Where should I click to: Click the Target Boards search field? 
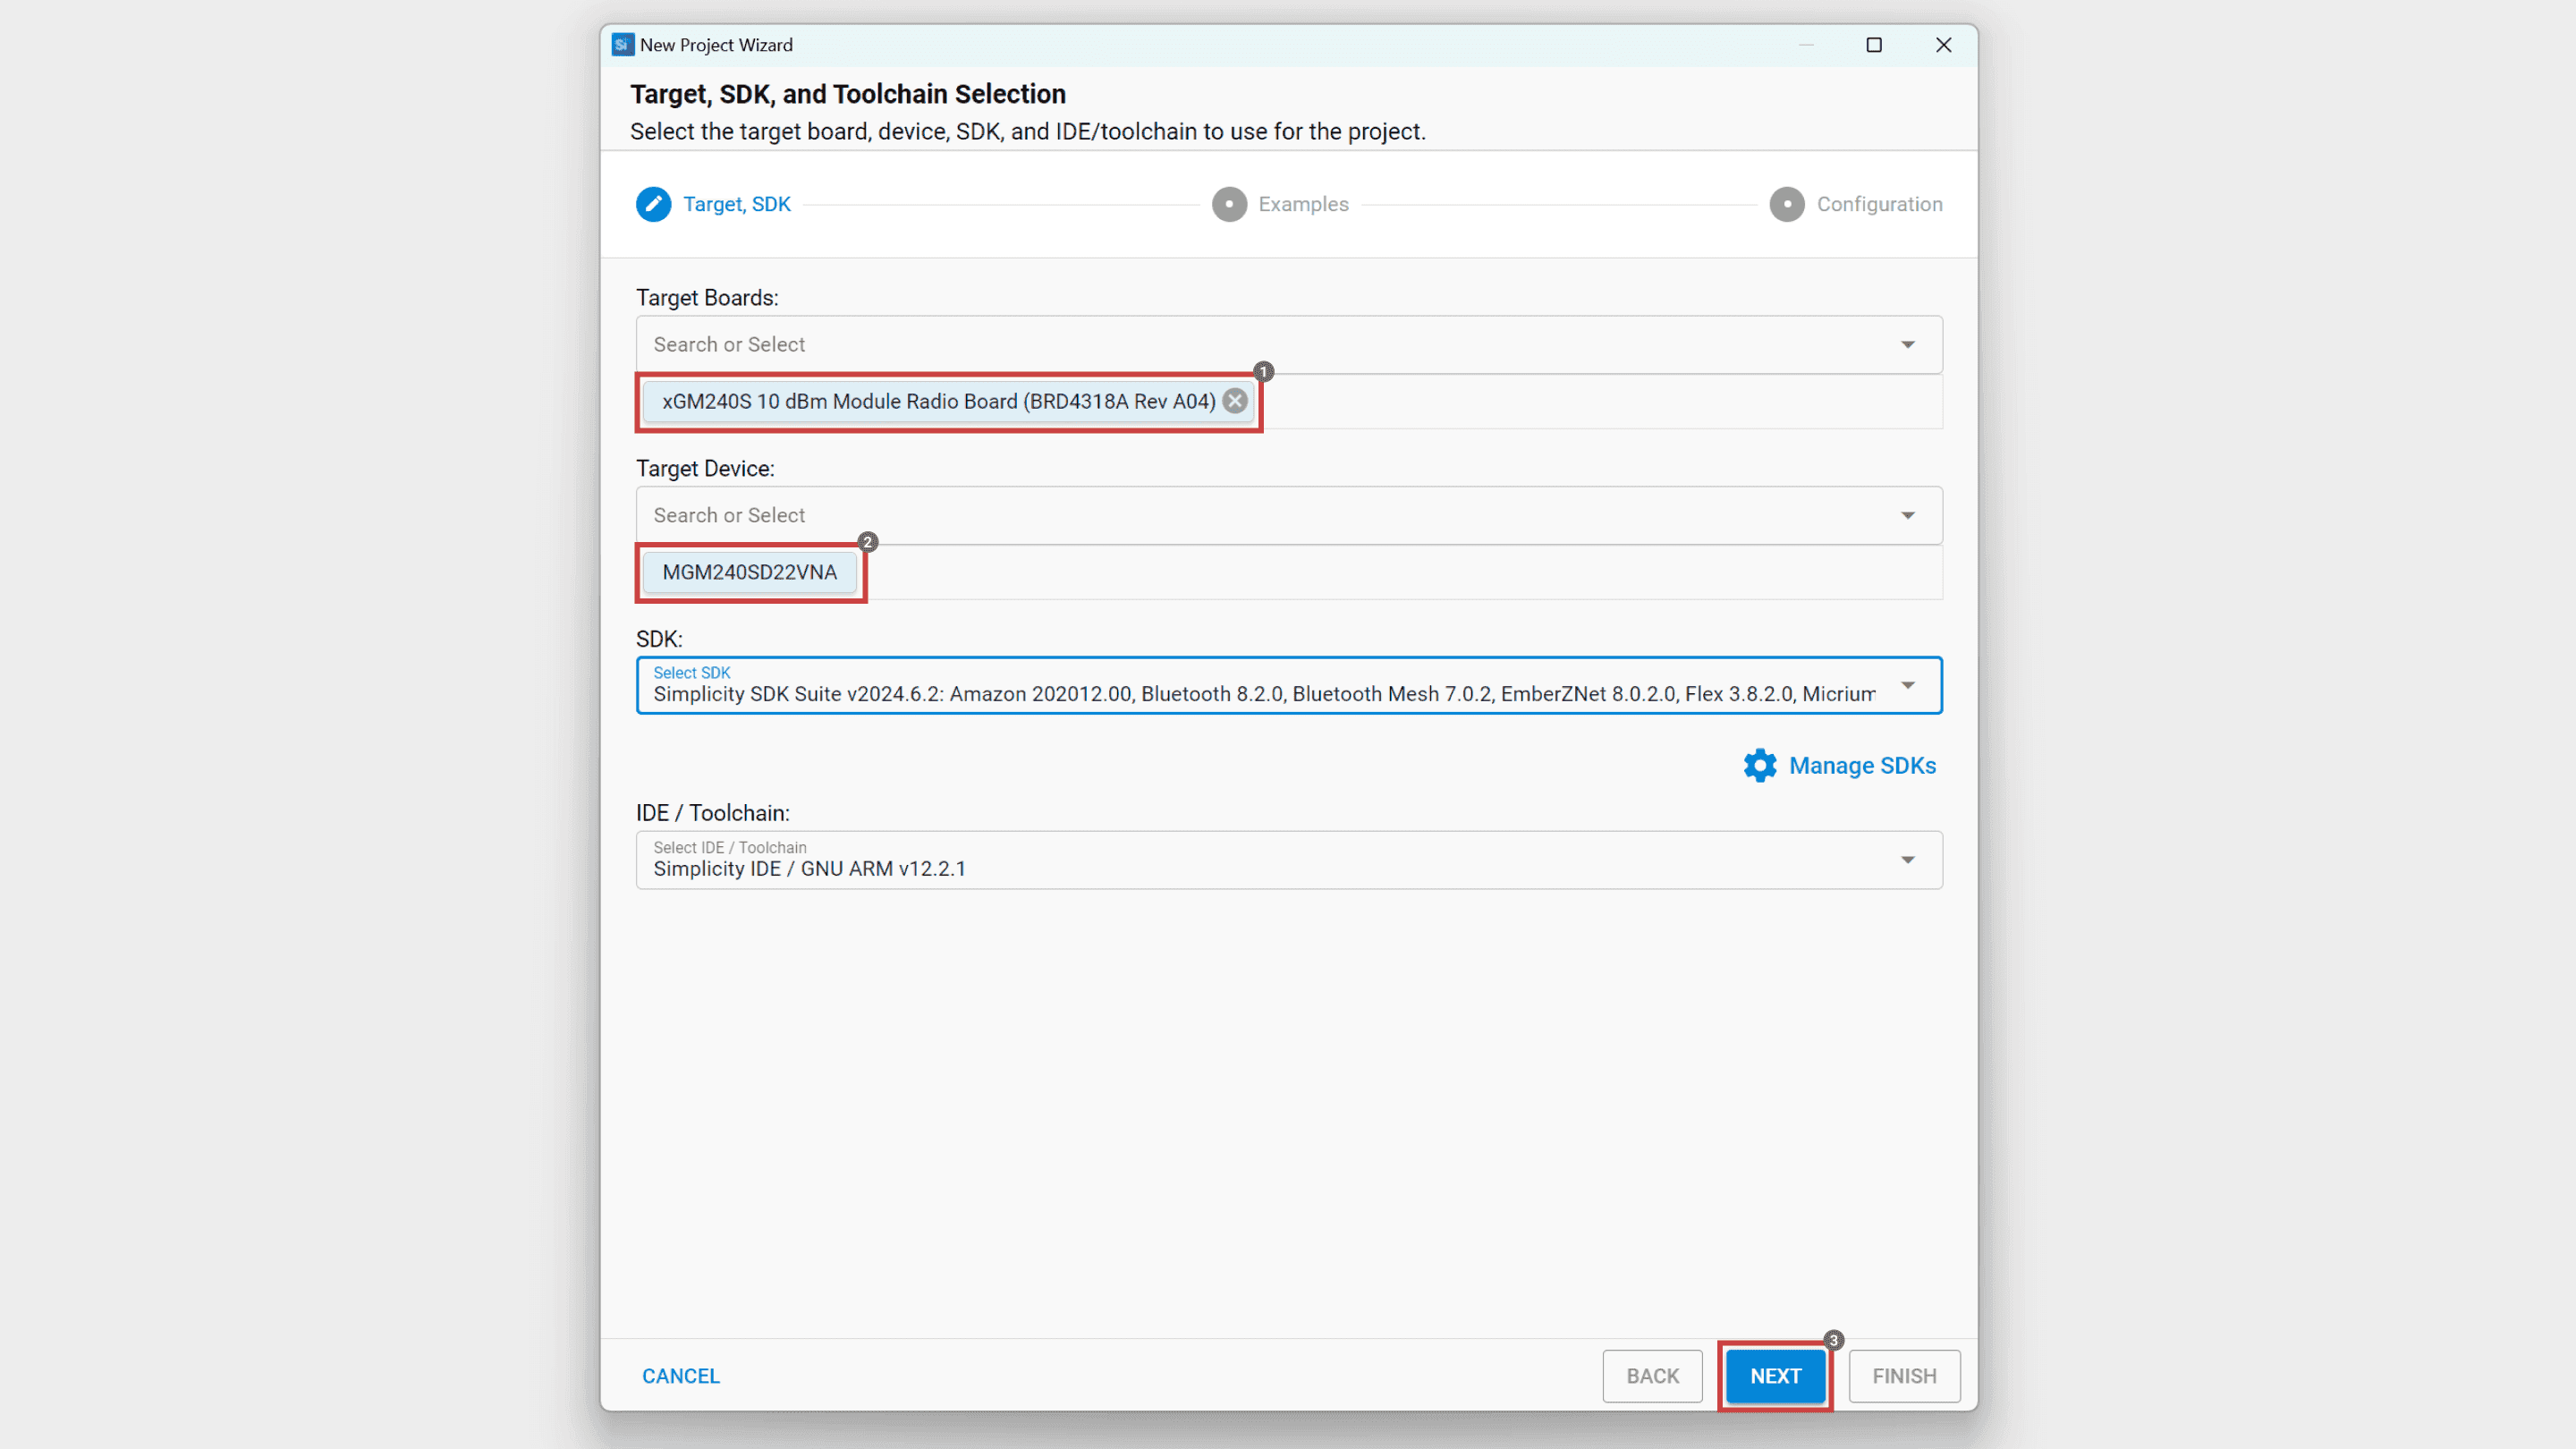1000,344
